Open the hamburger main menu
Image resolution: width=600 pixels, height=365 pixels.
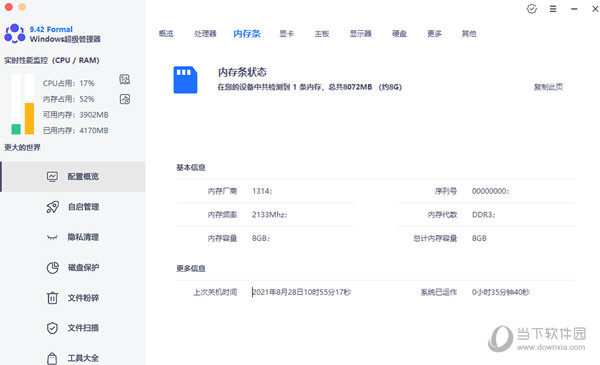pos(553,9)
